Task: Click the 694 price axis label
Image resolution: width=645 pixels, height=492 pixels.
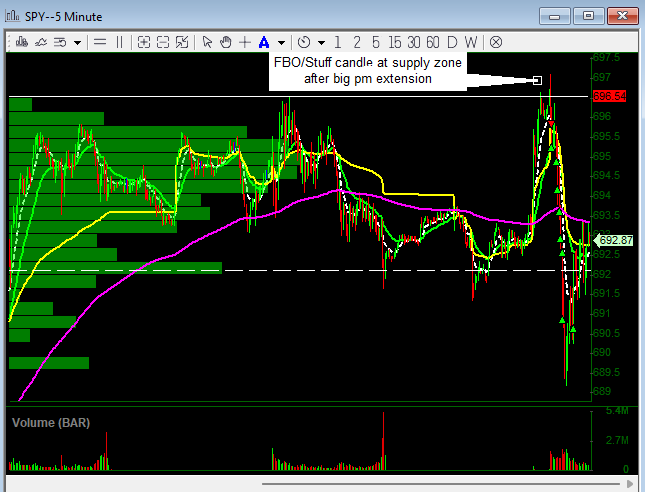Action: coord(602,195)
